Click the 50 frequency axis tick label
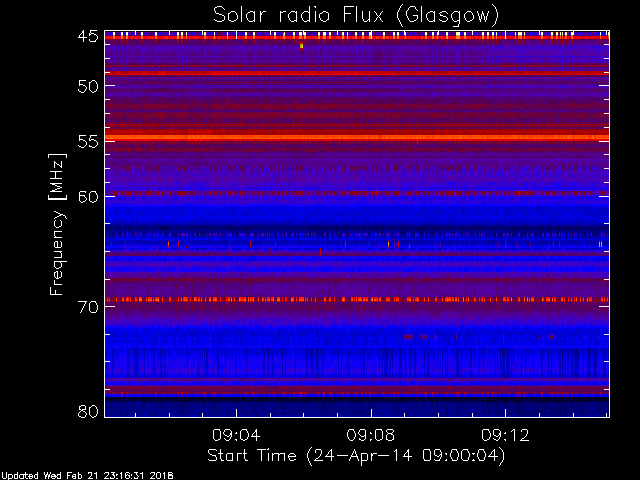640x480 pixels. coord(88,86)
